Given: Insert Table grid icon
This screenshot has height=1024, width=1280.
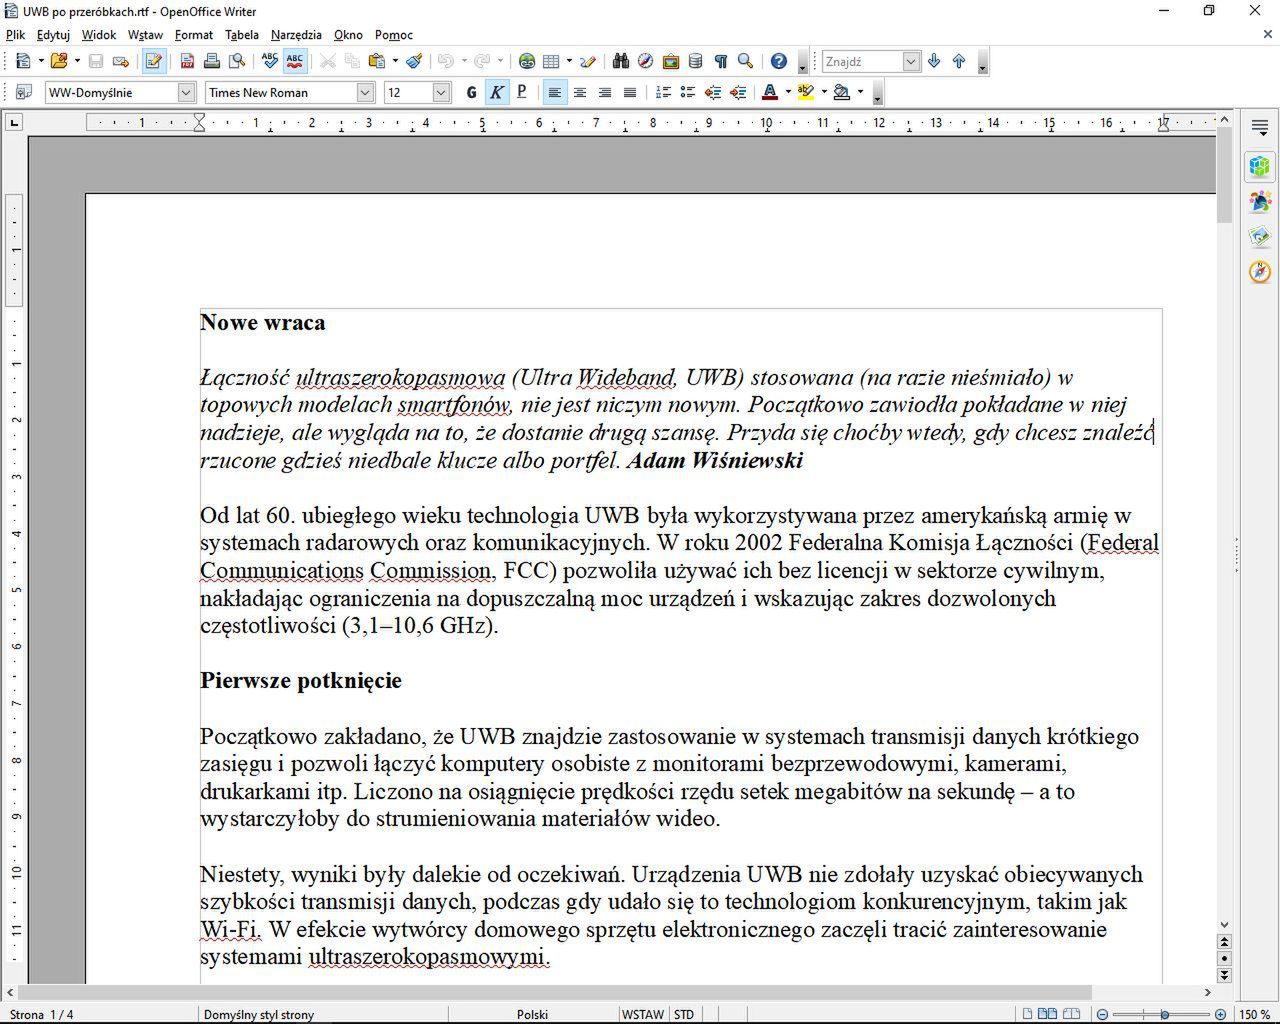Looking at the screenshot, I should click(x=551, y=61).
